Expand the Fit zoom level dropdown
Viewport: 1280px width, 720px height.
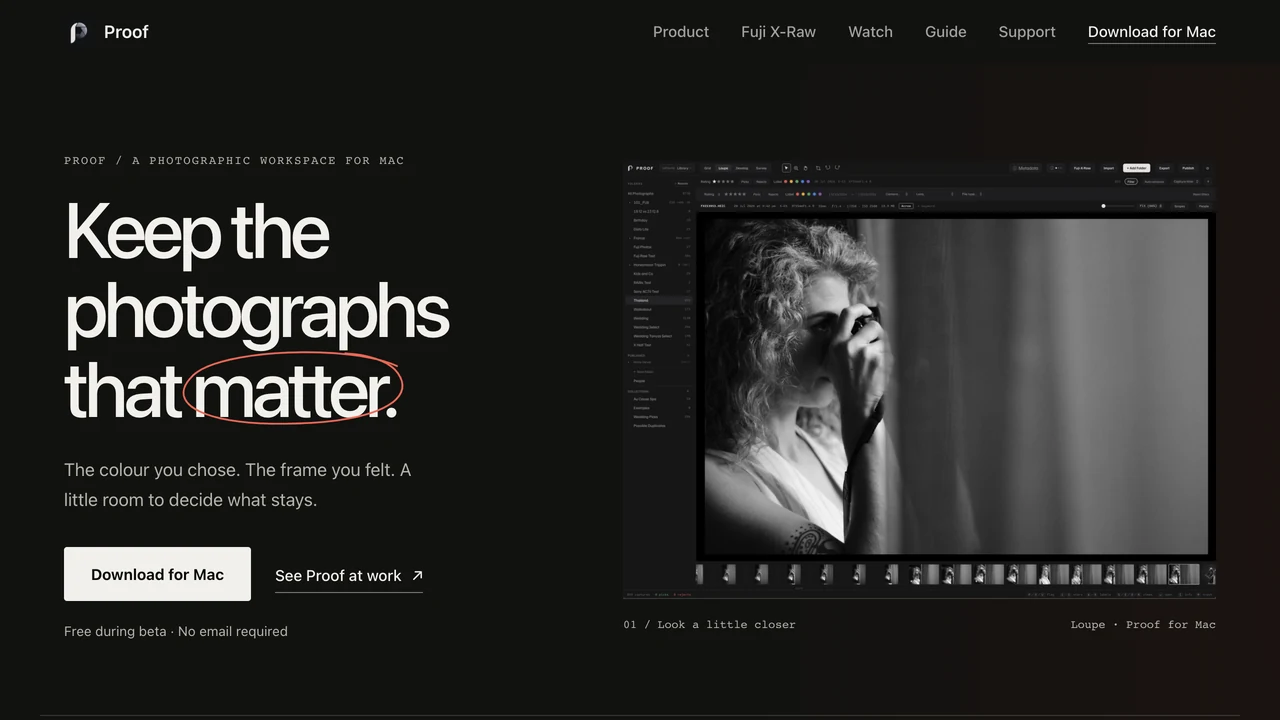tap(1150, 206)
